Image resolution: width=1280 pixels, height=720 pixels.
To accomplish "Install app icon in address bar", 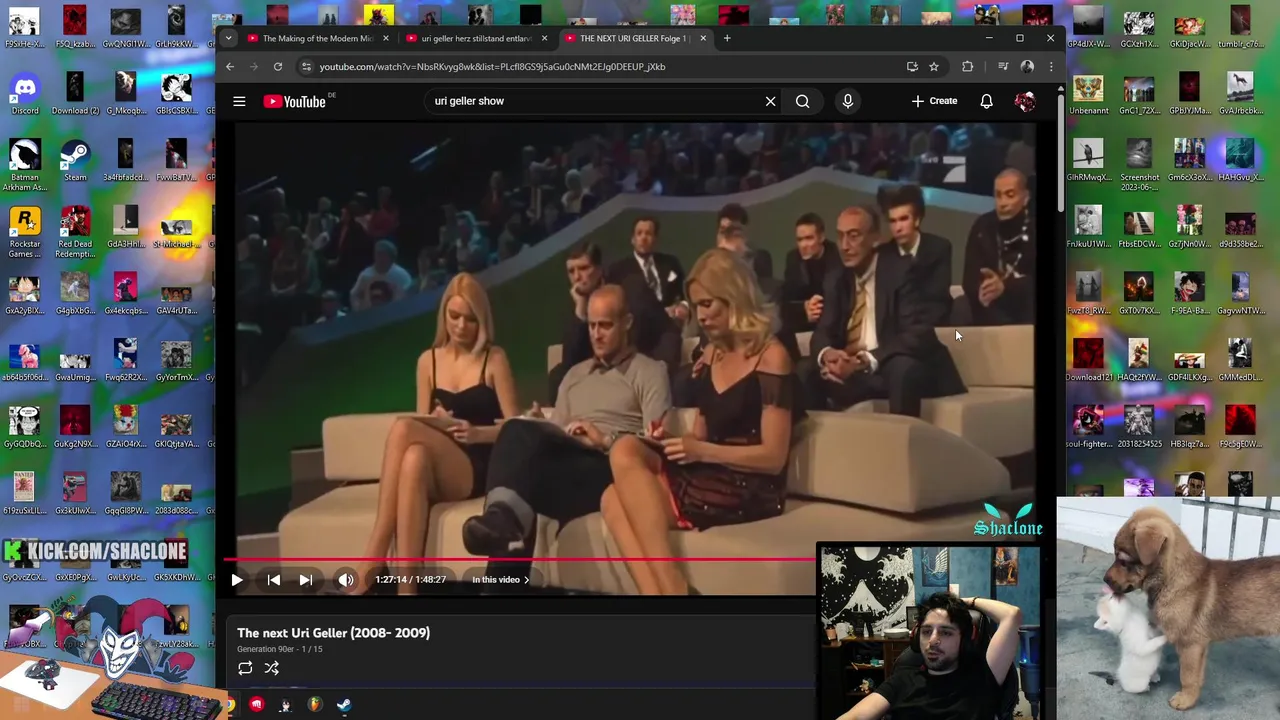I will [912, 67].
